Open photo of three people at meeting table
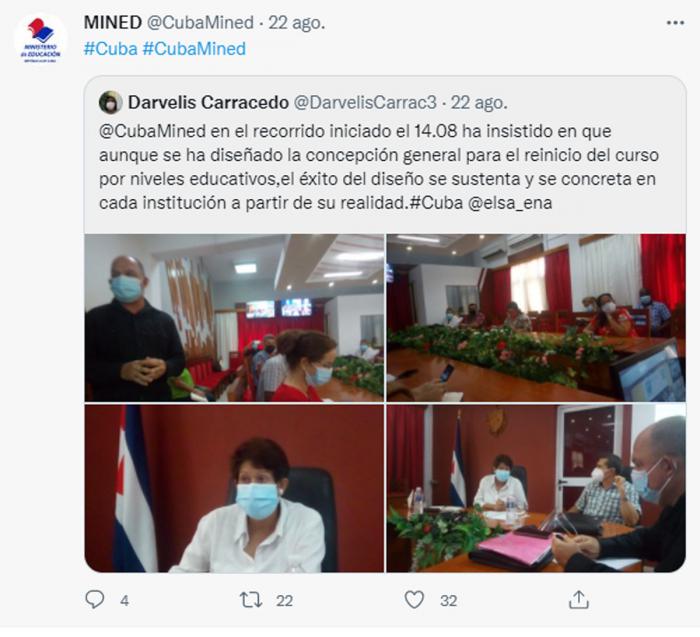Viewport: 700px width, 637px height. tap(536, 488)
